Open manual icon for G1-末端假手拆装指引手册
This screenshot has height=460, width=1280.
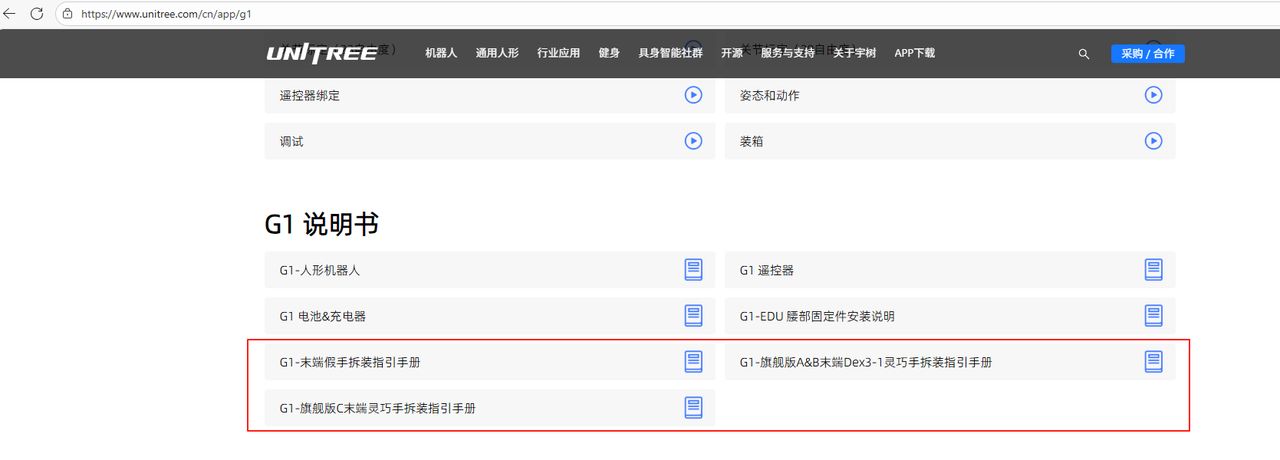click(x=693, y=362)
